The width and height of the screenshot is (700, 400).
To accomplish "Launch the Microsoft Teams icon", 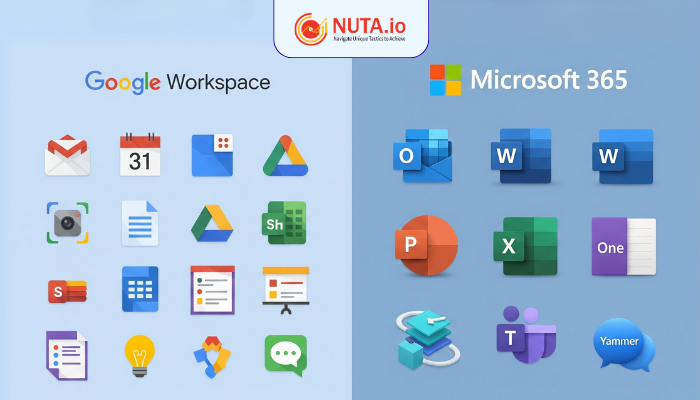I will (526, 335).
